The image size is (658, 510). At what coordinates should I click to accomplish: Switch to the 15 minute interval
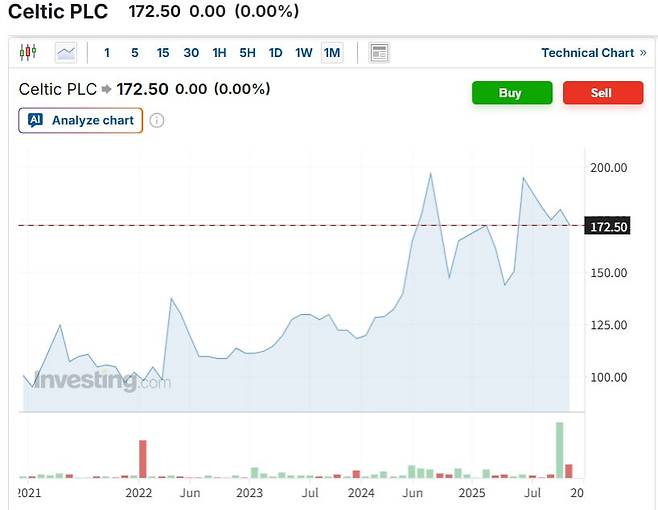[163, 53]
